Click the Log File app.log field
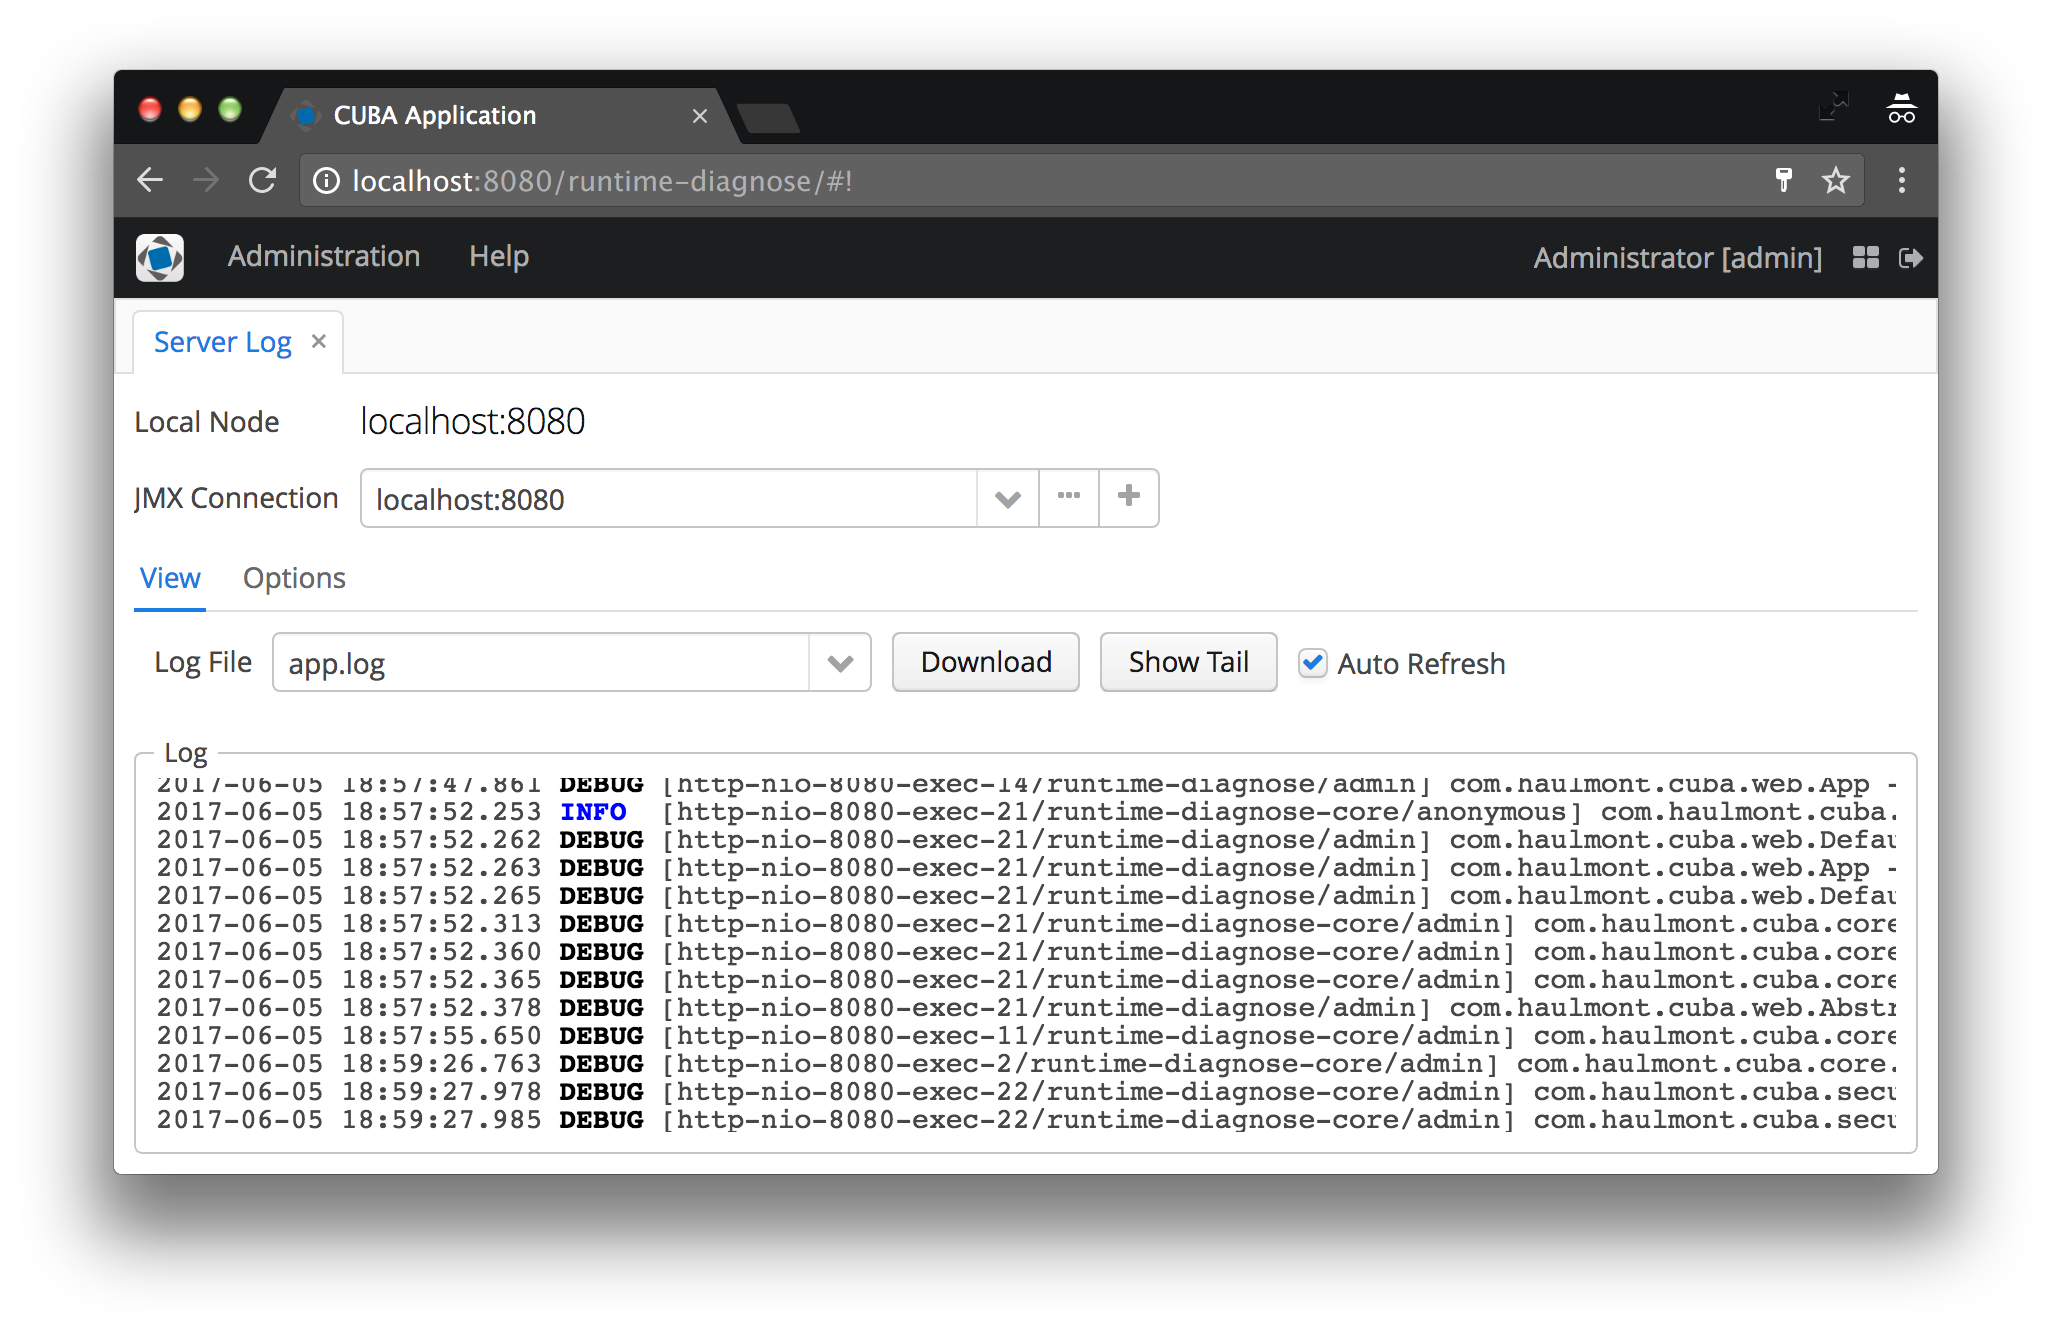 541,663
